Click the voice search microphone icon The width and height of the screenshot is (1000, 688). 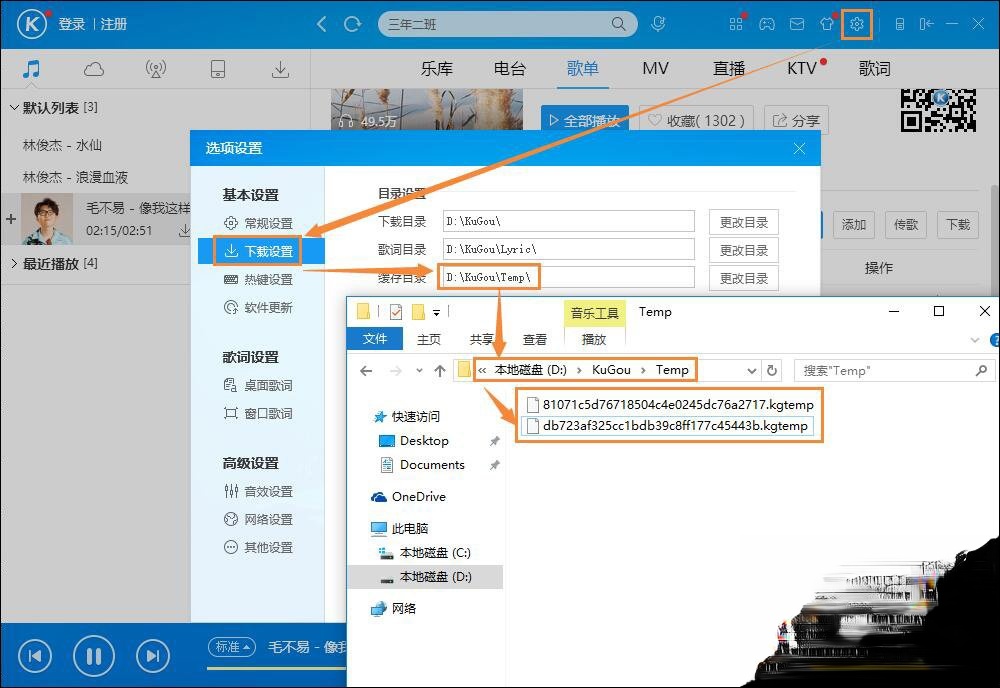658,23
